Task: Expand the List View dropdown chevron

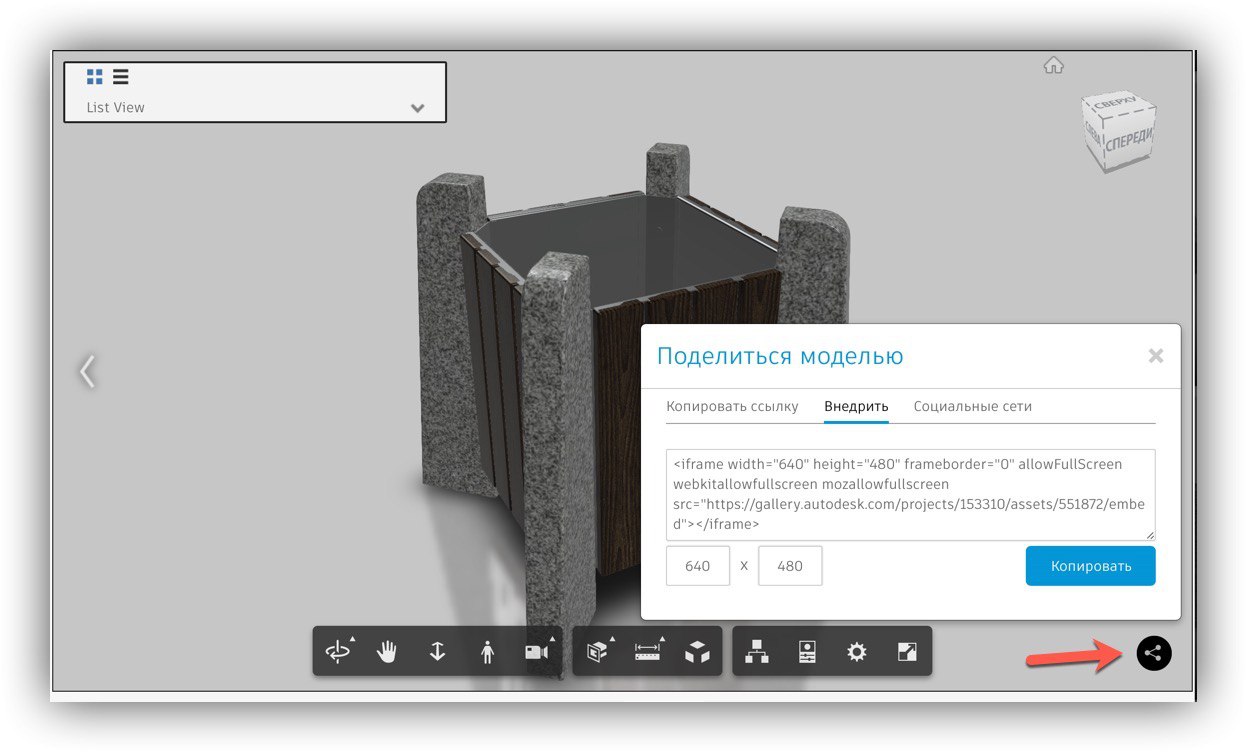Action: 418,108
